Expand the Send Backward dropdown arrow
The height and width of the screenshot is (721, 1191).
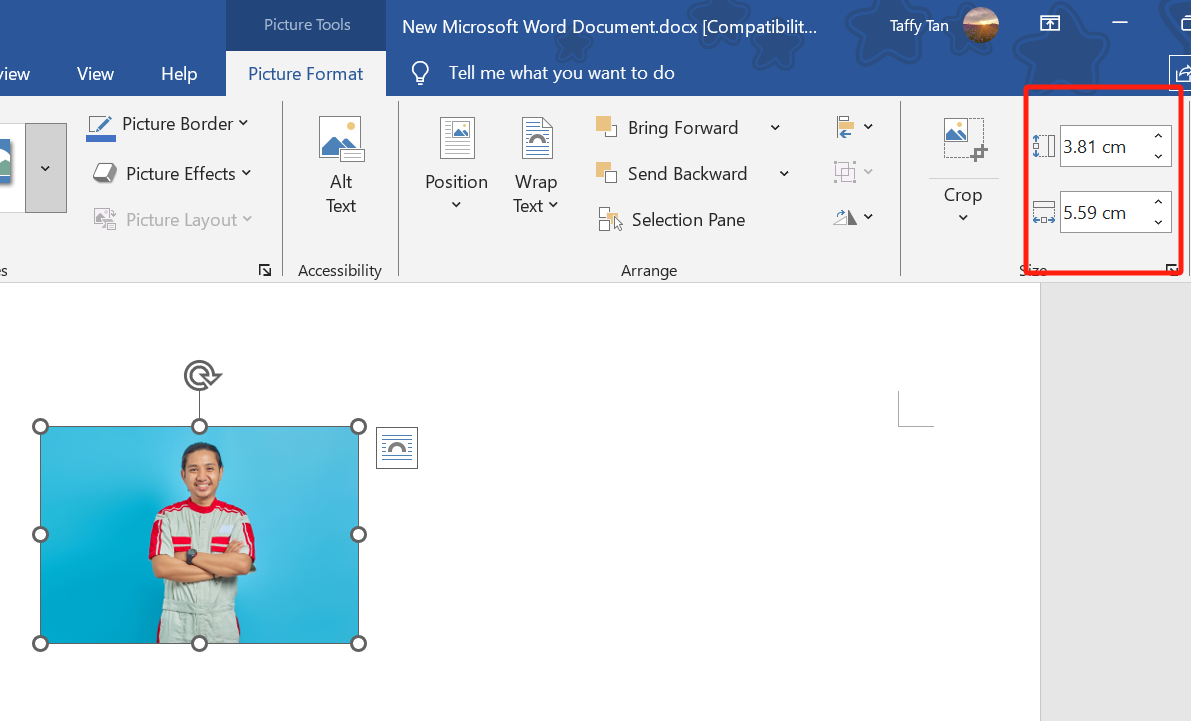tap(784, 174)
